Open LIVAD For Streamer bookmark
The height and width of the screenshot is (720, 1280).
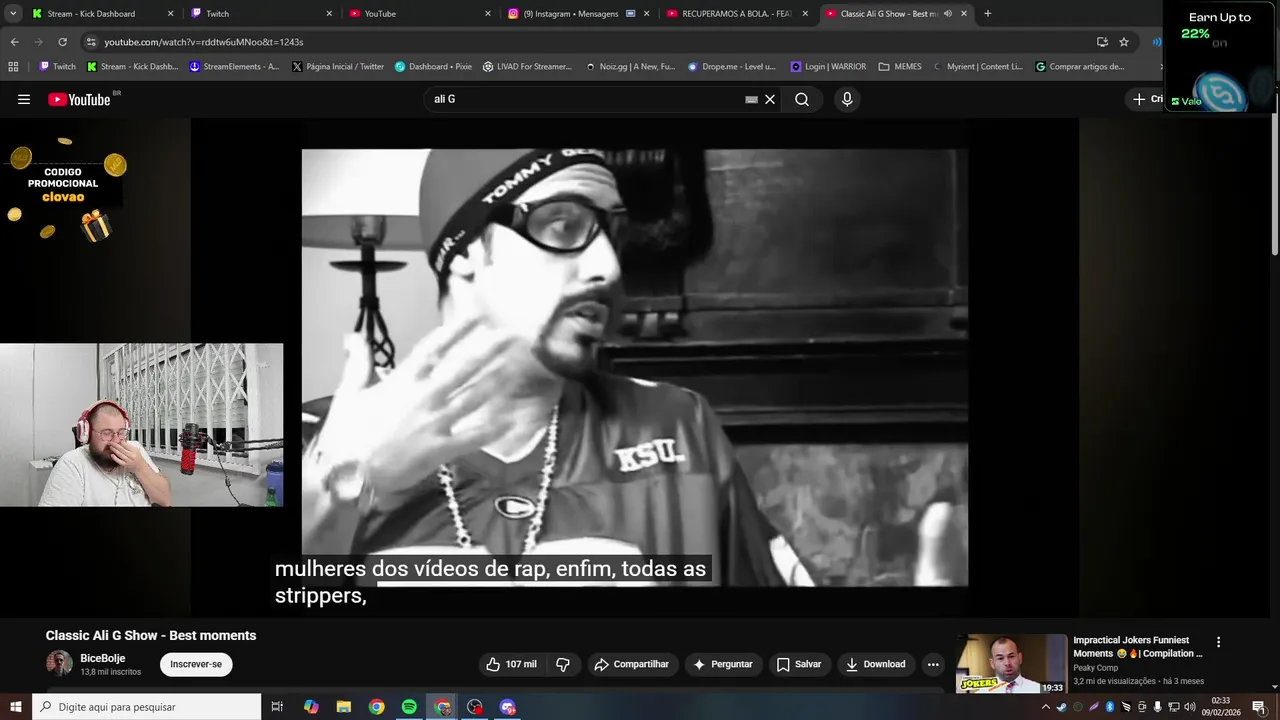point(527,67)
